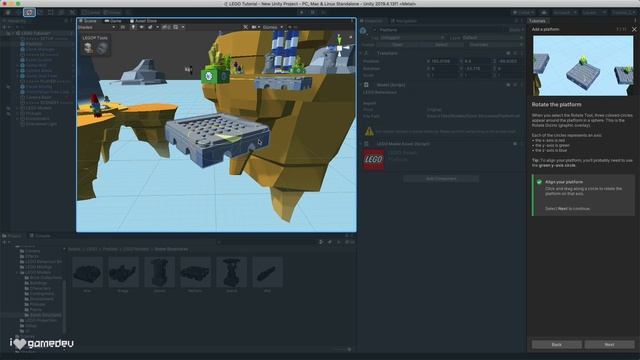Open cloud services icon in toolbar
The image size is (640, 360).
pyautogui.click(x=544, y=12)
